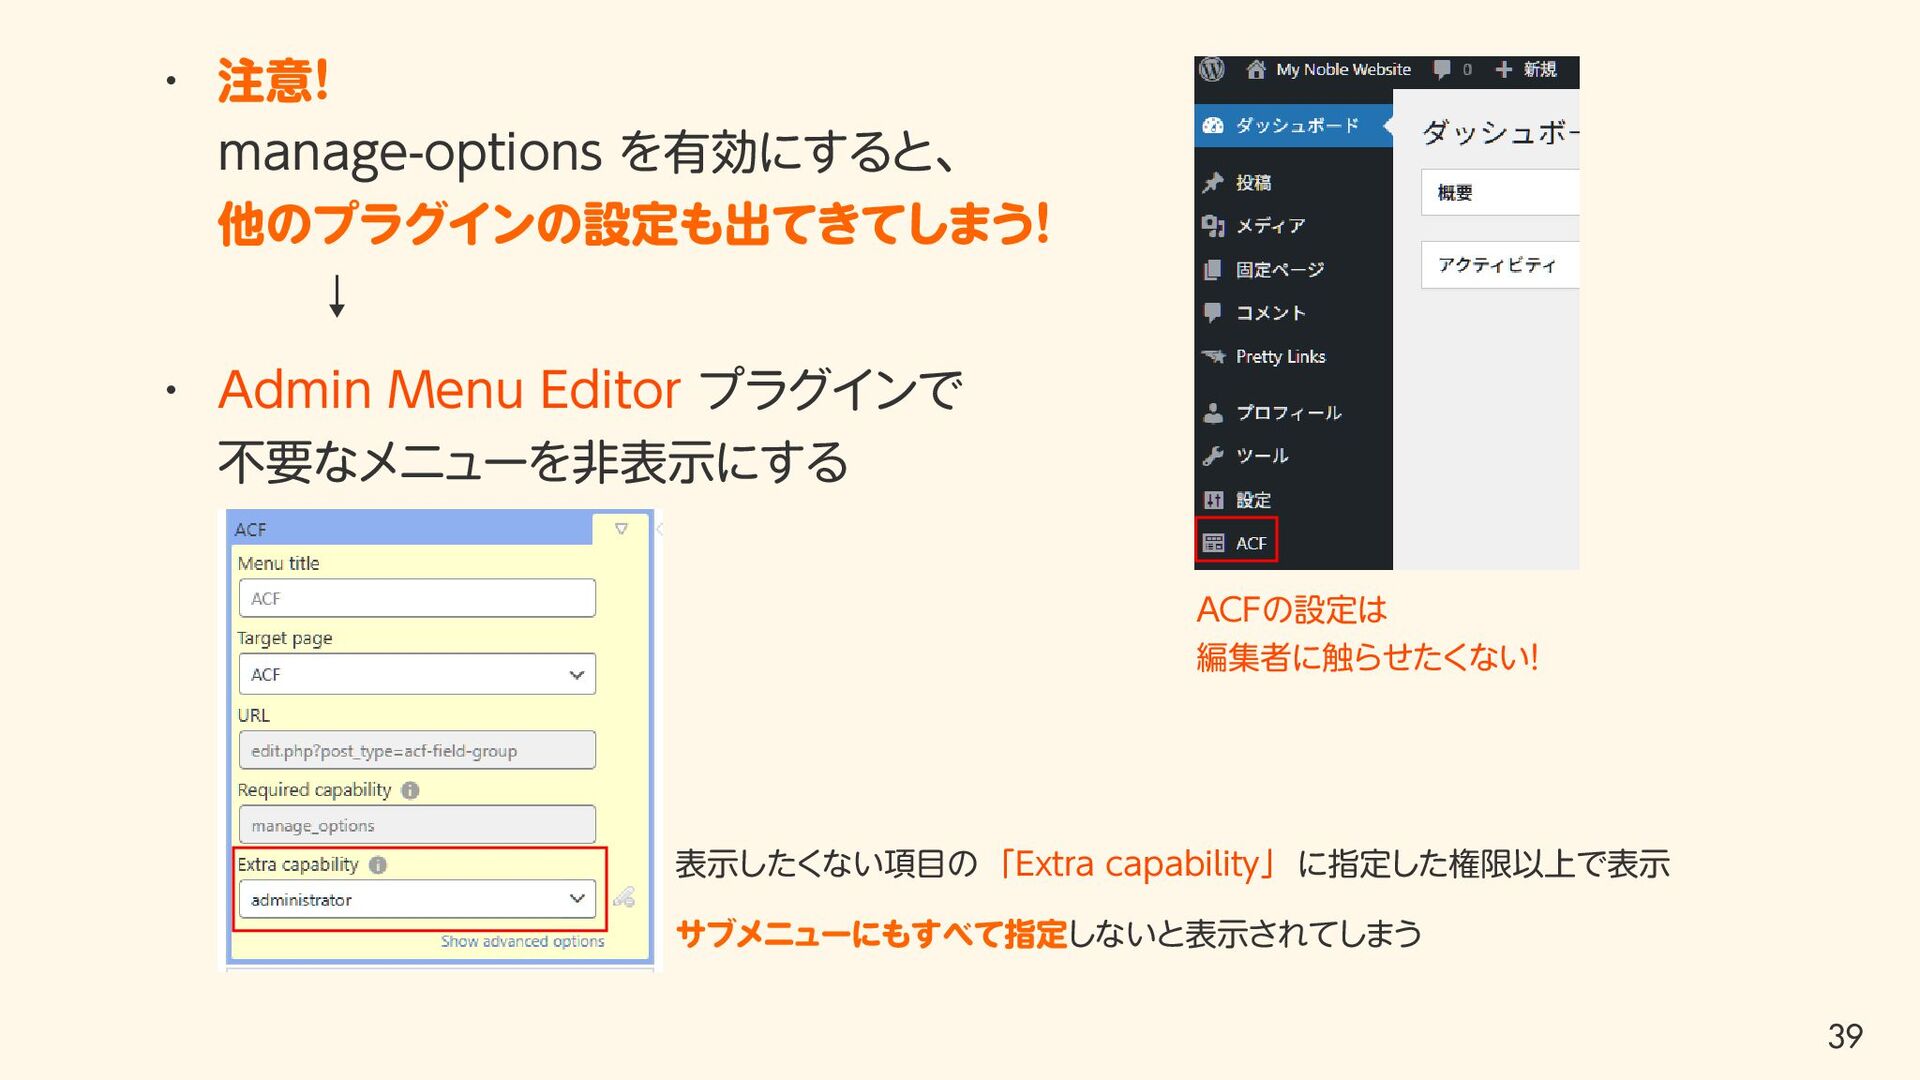
Task: Select the pushpin icon for 投稿
Action: 1213,183
